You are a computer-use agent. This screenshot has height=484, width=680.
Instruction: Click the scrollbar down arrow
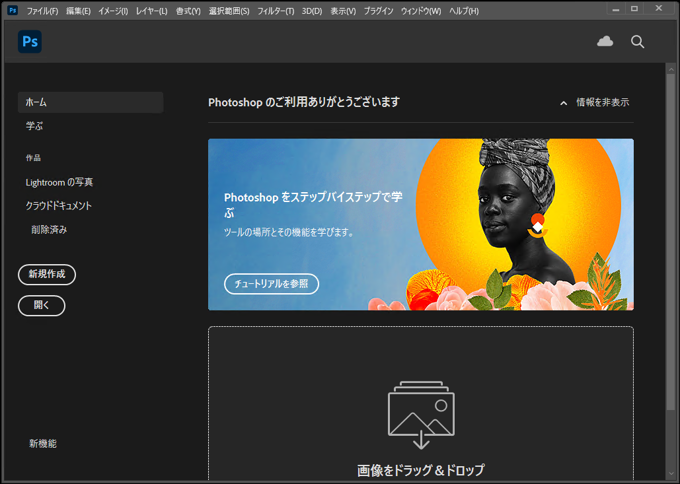[671, 474]
